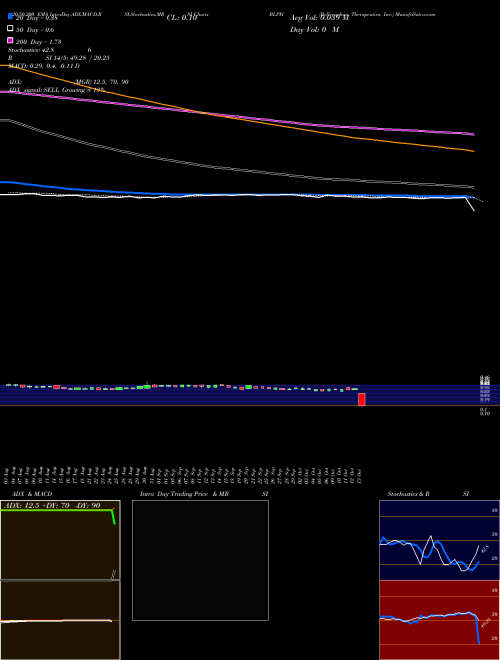
Task: Click the empty Intra Day Trading Price chart box
Action: (x=200, y=560)
